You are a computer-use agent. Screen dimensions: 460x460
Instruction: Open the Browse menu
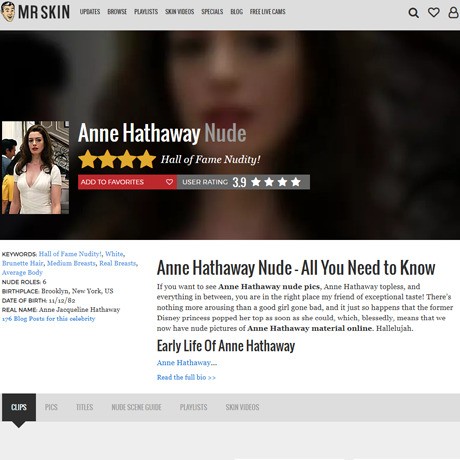[x=117, y=12]
